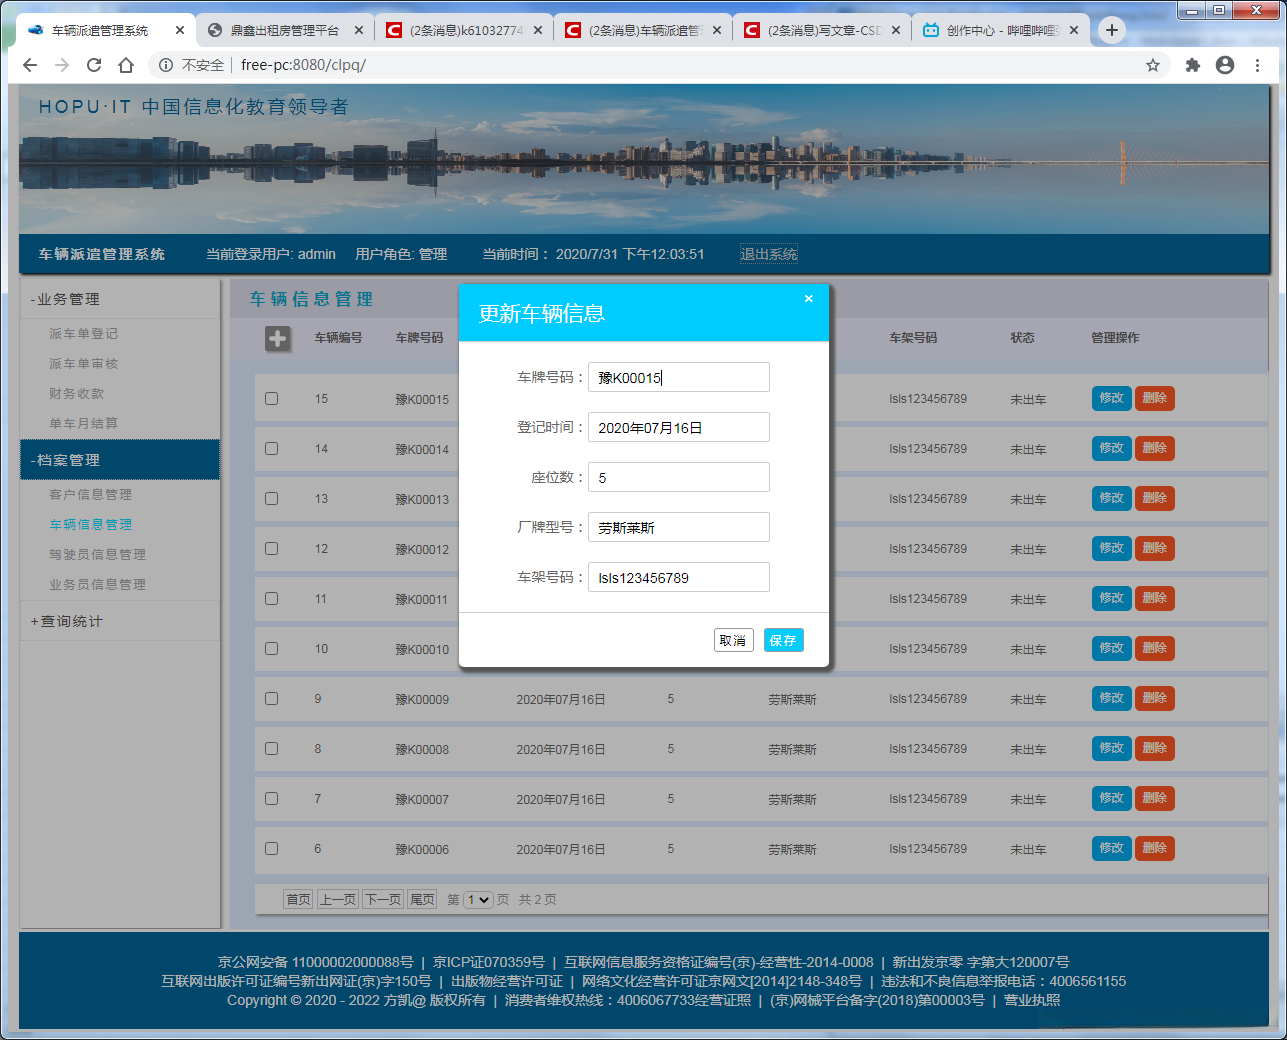This screenshot has height=1040, width=1287.
Task: Click 修改 for vehicle 豫K00009
Action: [1111, 698]
